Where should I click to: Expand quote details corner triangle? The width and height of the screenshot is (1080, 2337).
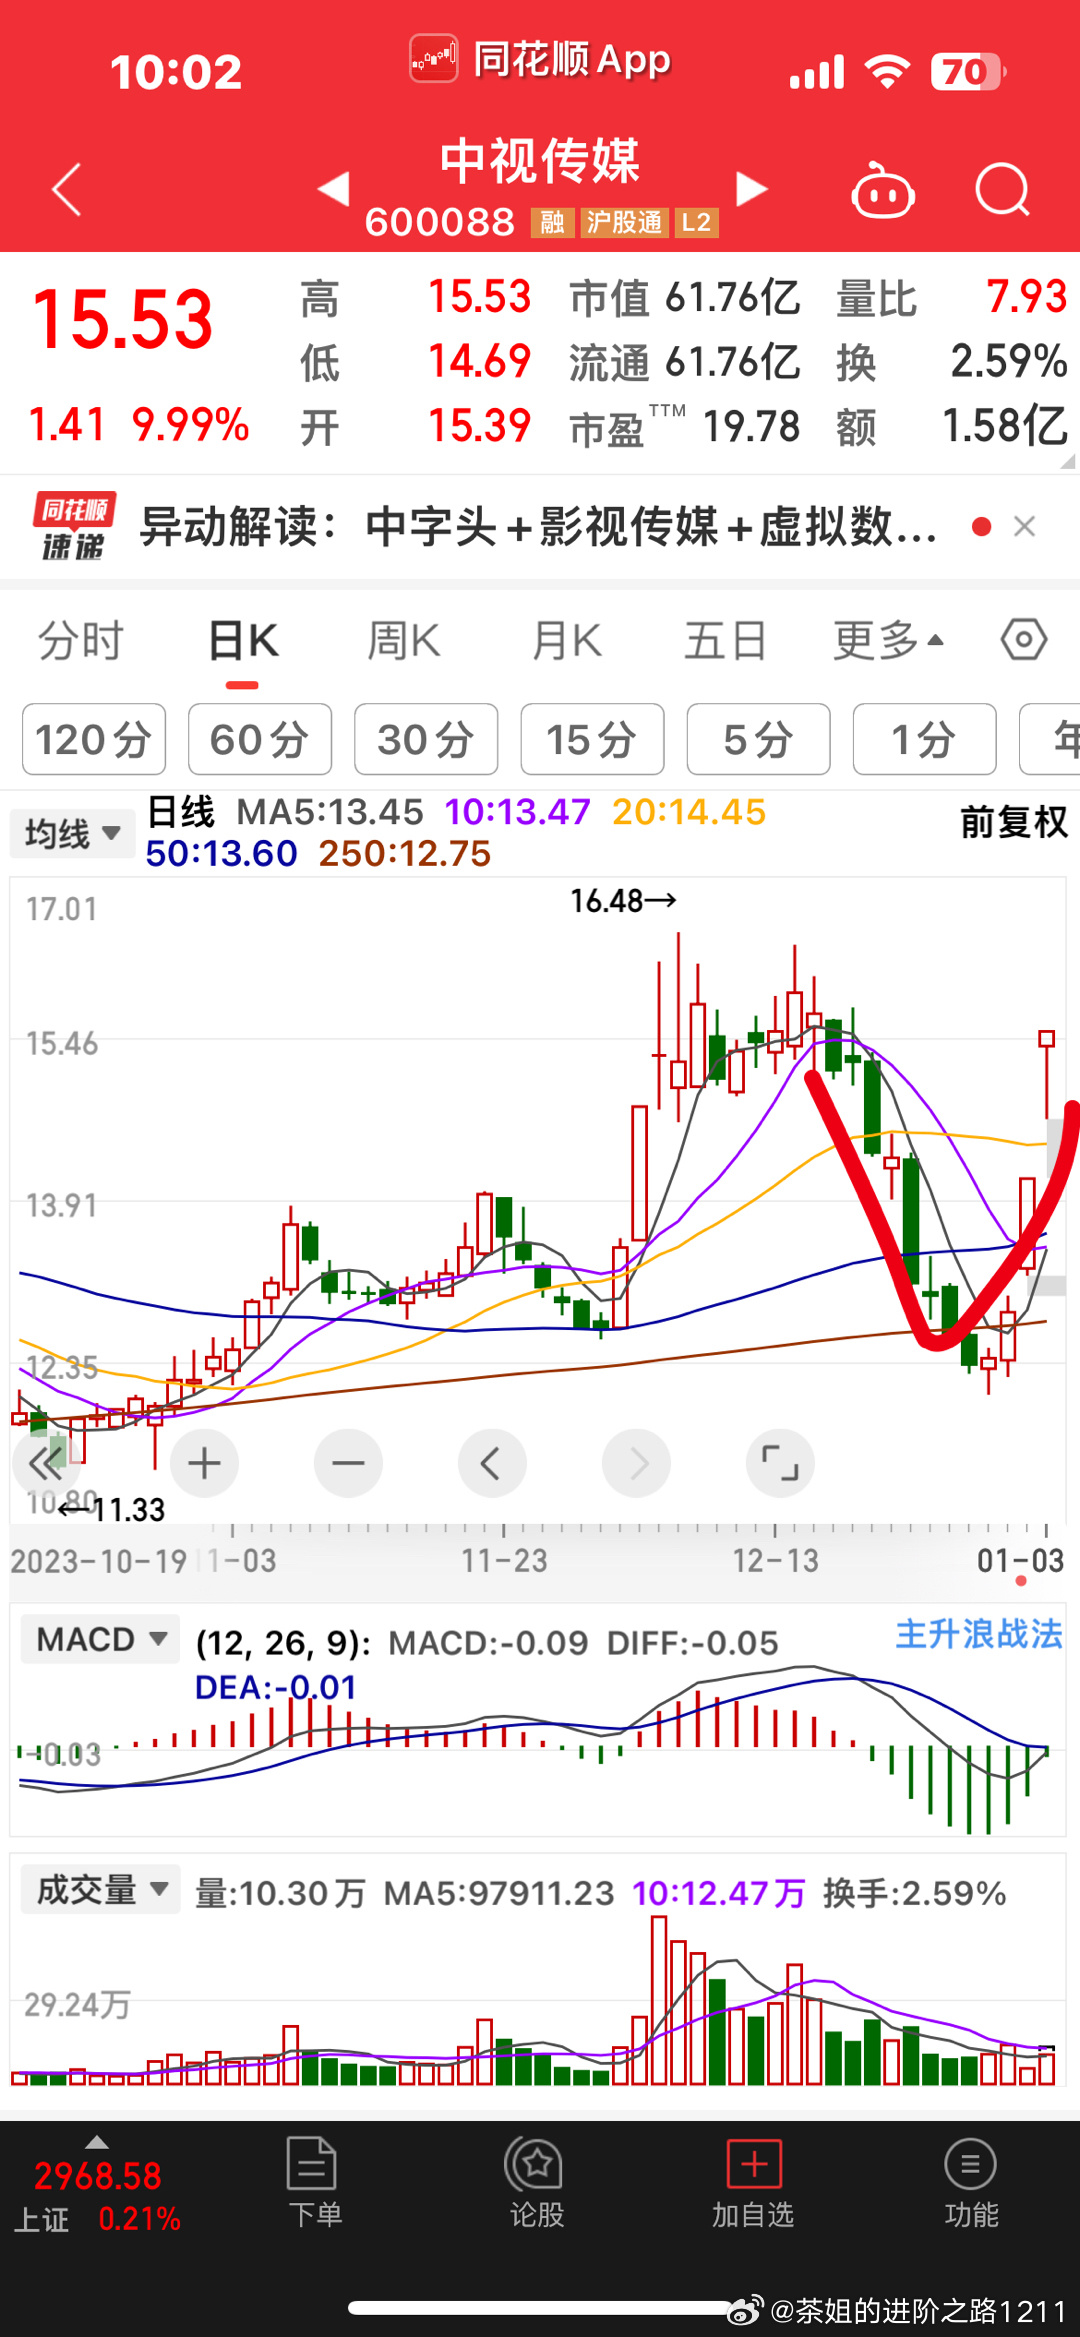click(1067, 462)
